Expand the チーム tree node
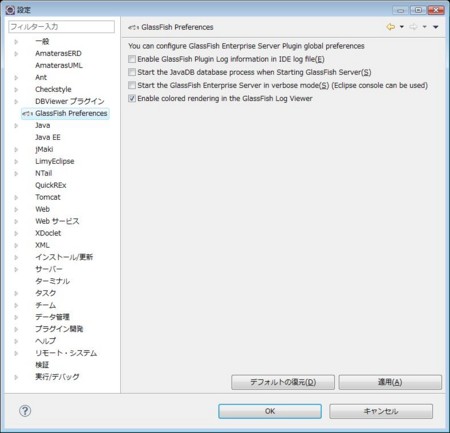 click(x=16, y=305)
